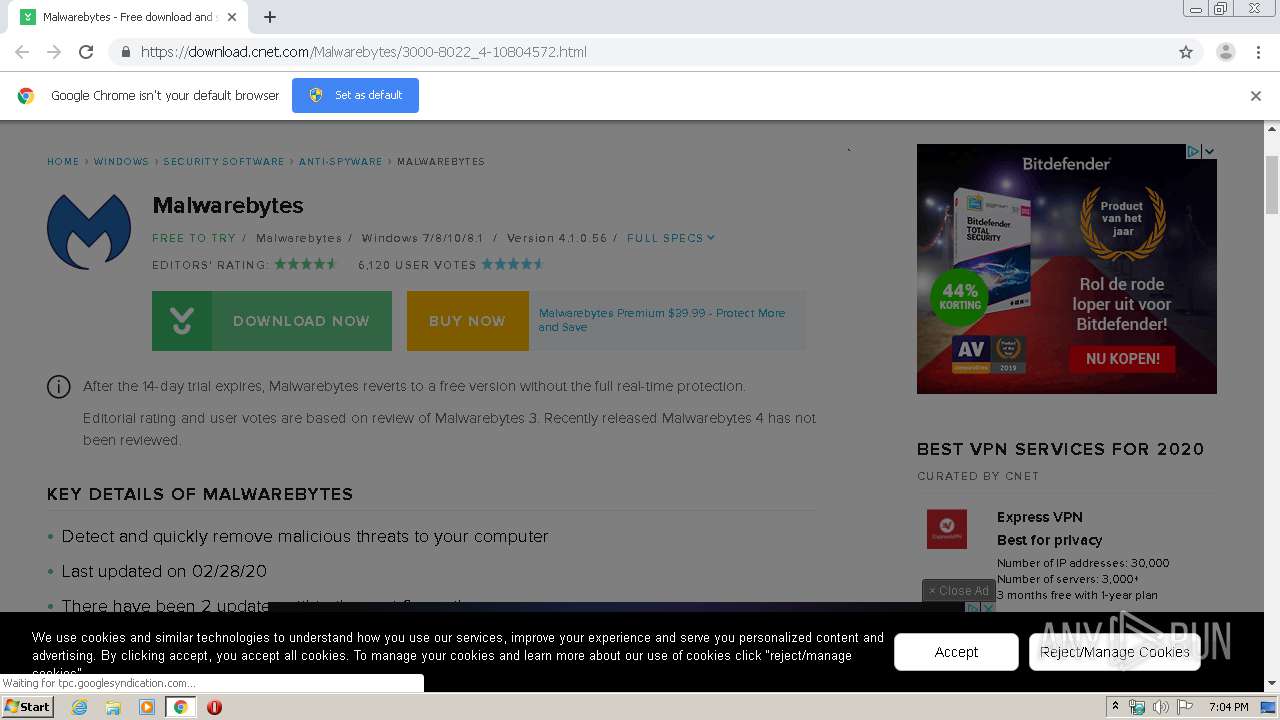Click the page vertical scrollbar thumb
The height and width of the screenshot is (720, 1280).
[1272, 185]
